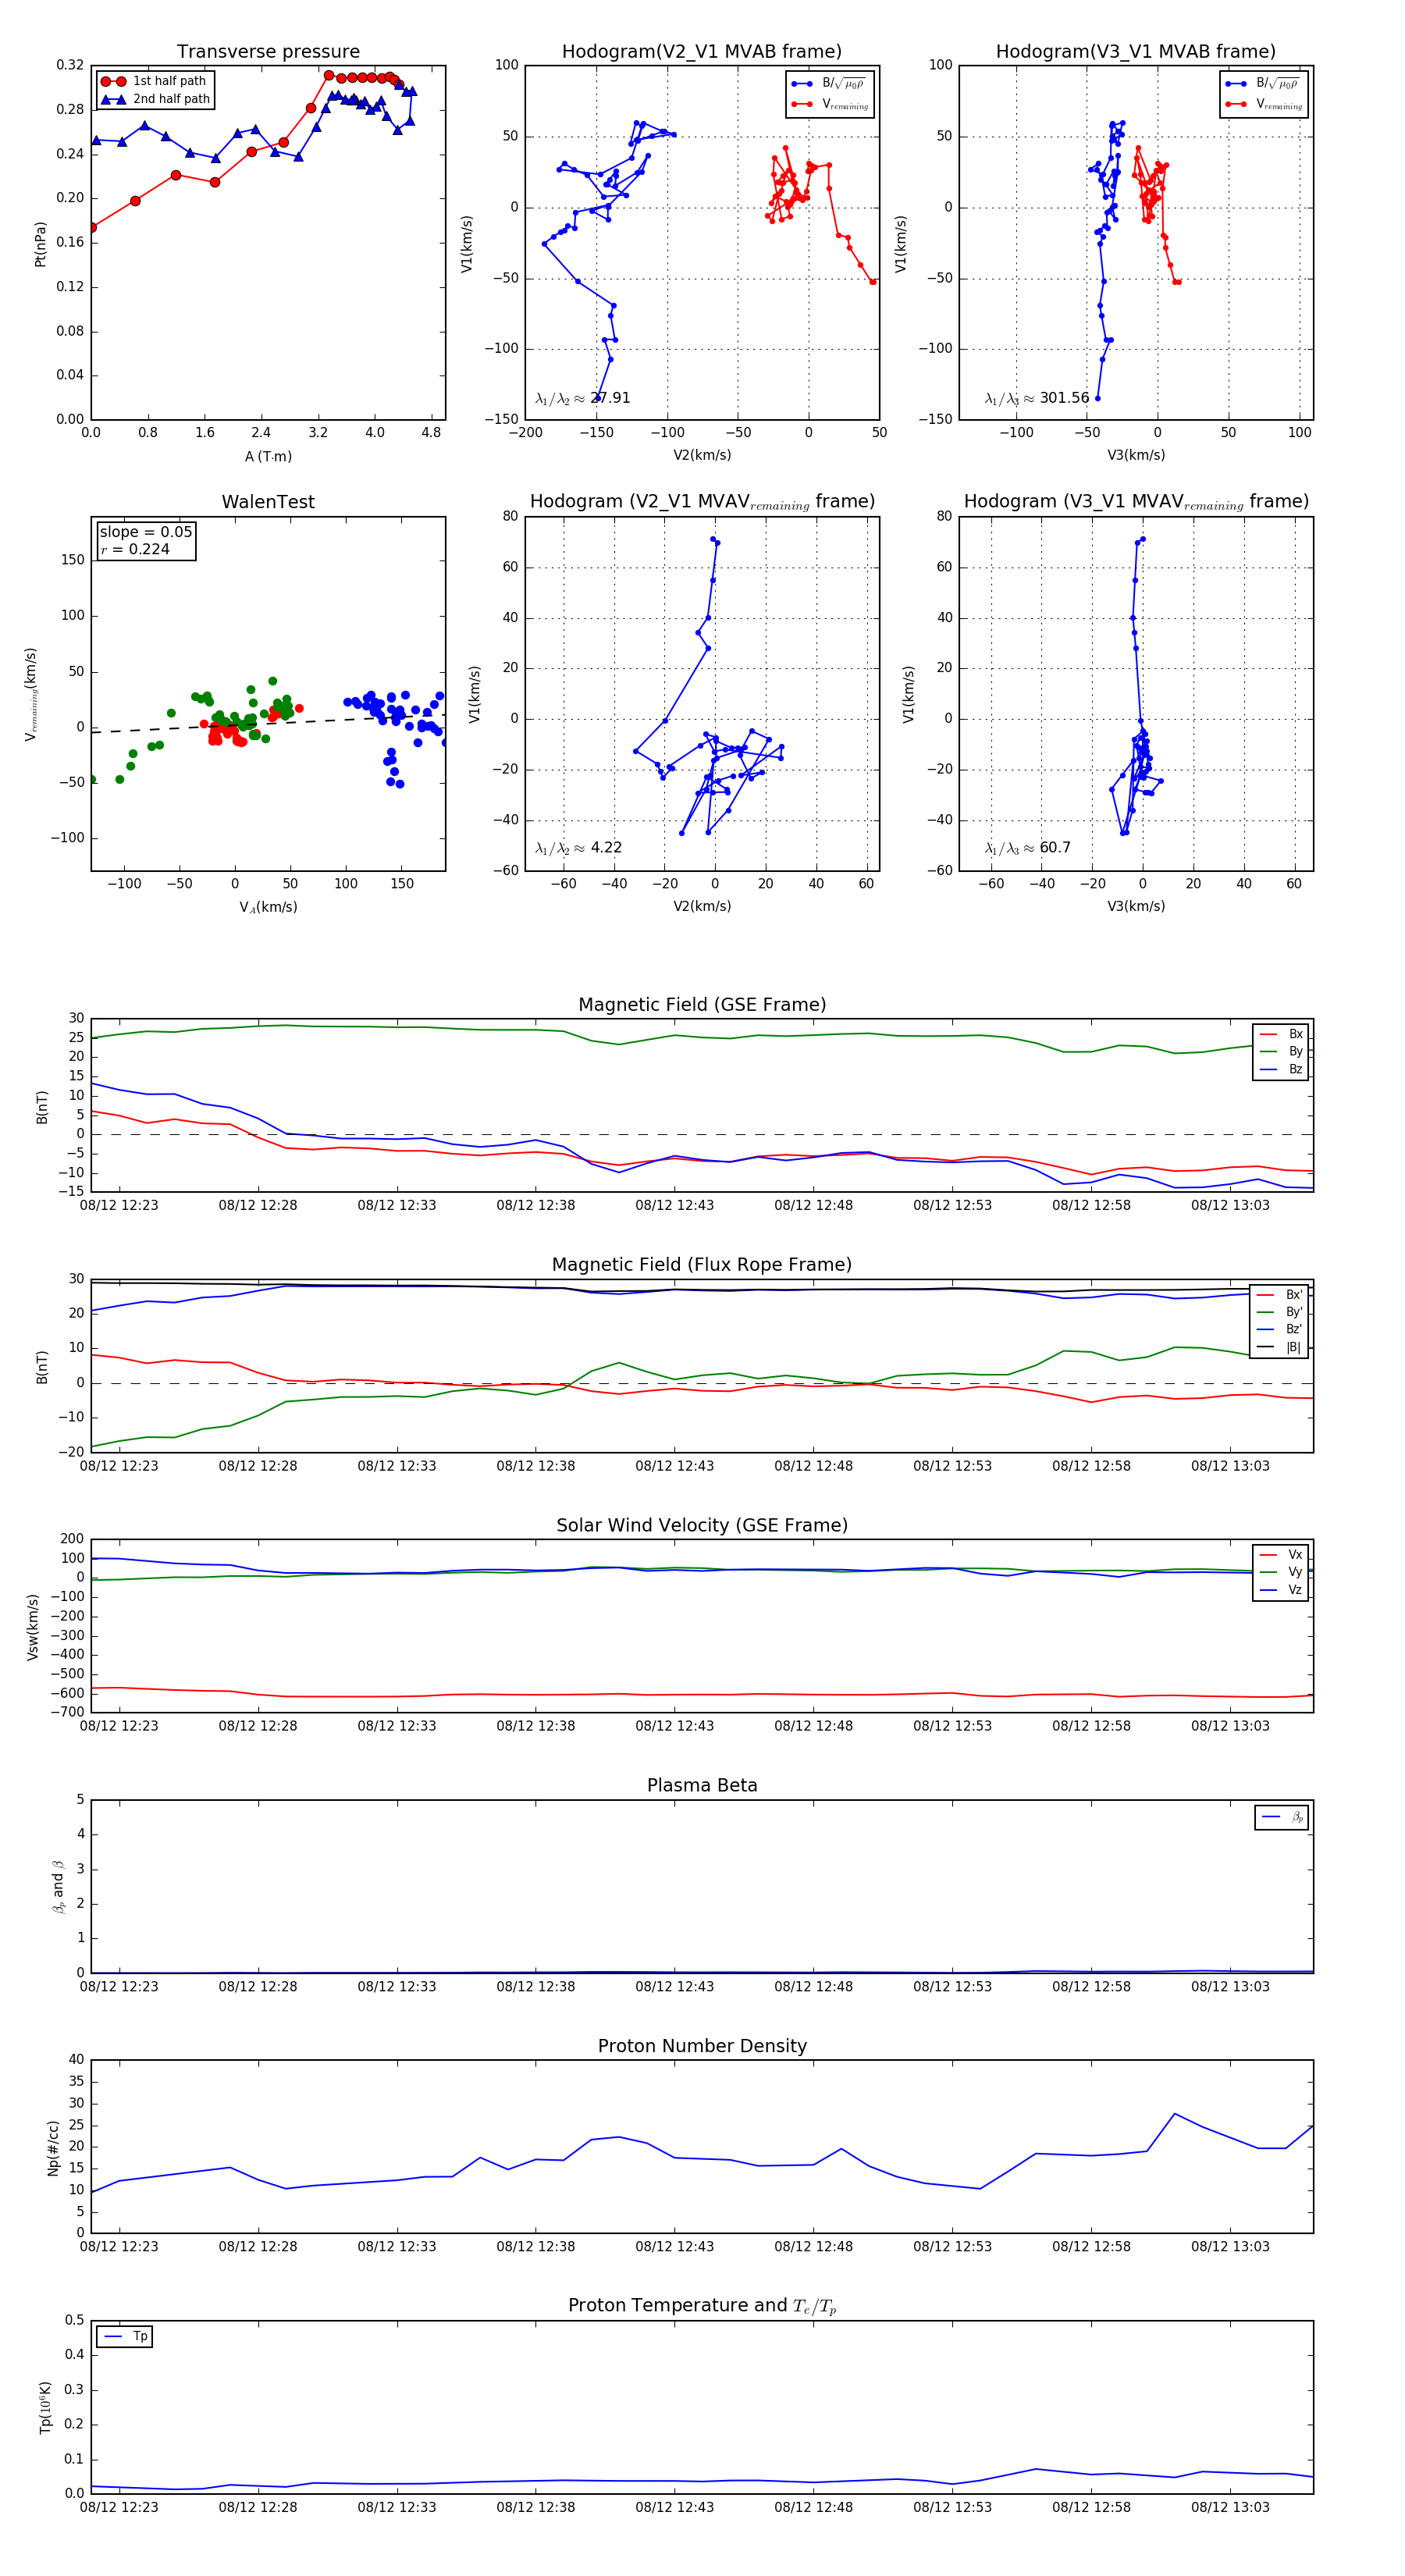The height and width of the screenshot is (2576, 1405).
Task: Click the 'Proton Temperature and Te/Tp' title
Action: 702,2306
